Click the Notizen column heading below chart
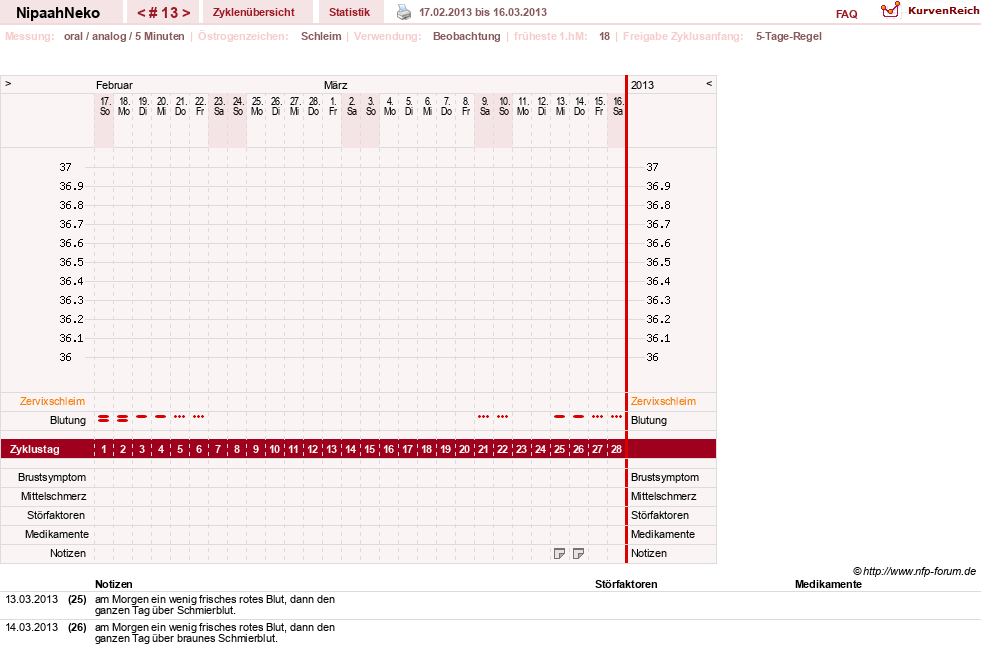 [114, 584]
